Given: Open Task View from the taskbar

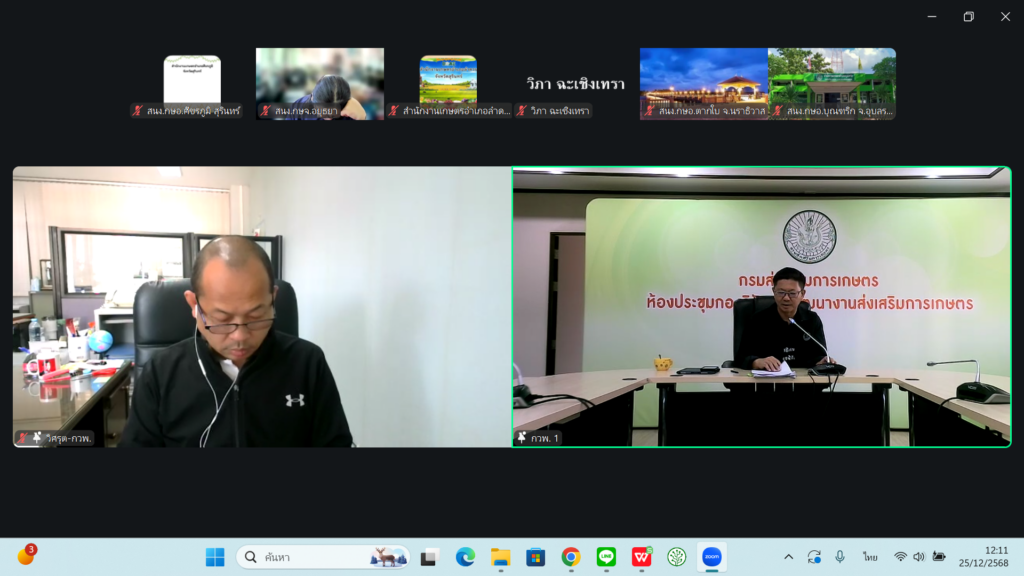Looking at the screenshot, I should click(x=429, y=557).
